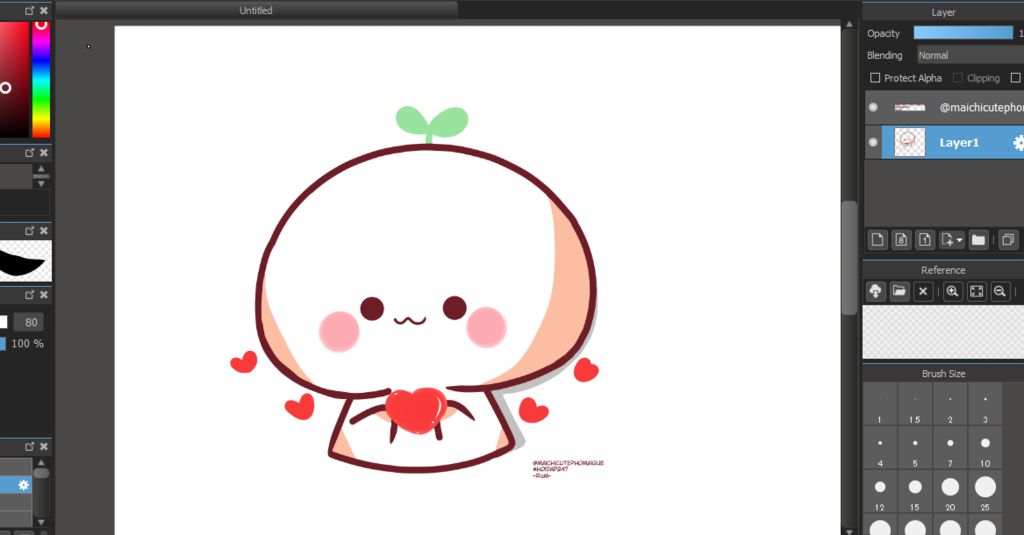Close the brush control panel
The width and height of the screenshot is (1024, 535).
pyautogui.click(x=44, y=295)
